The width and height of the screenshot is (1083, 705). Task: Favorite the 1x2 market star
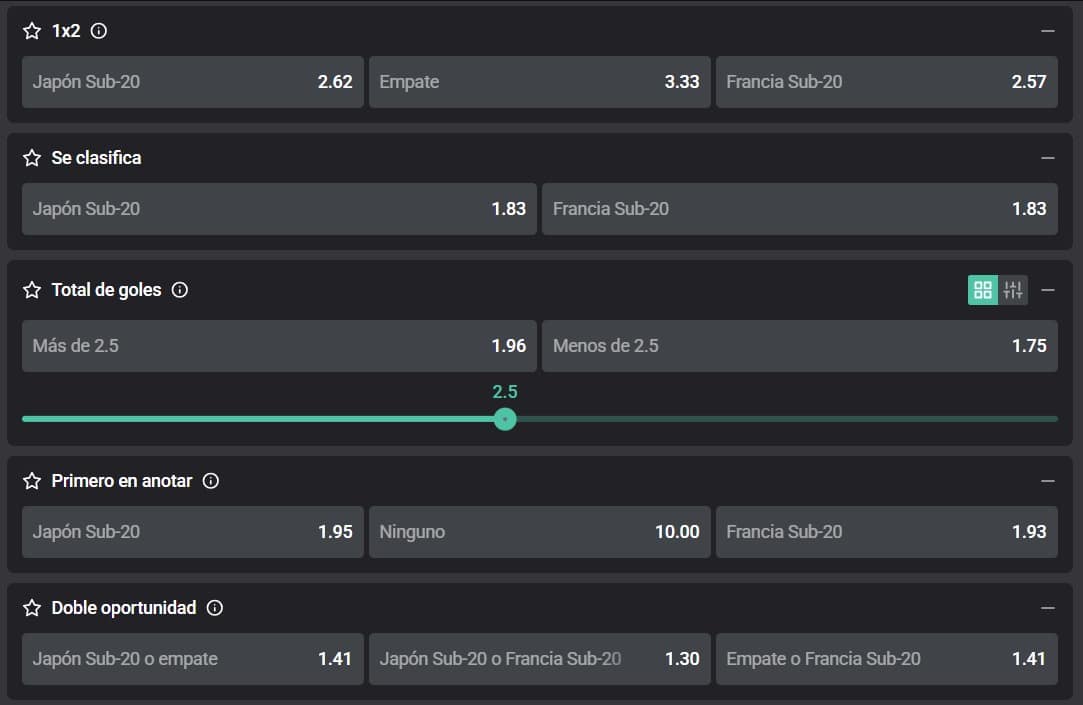32,31
